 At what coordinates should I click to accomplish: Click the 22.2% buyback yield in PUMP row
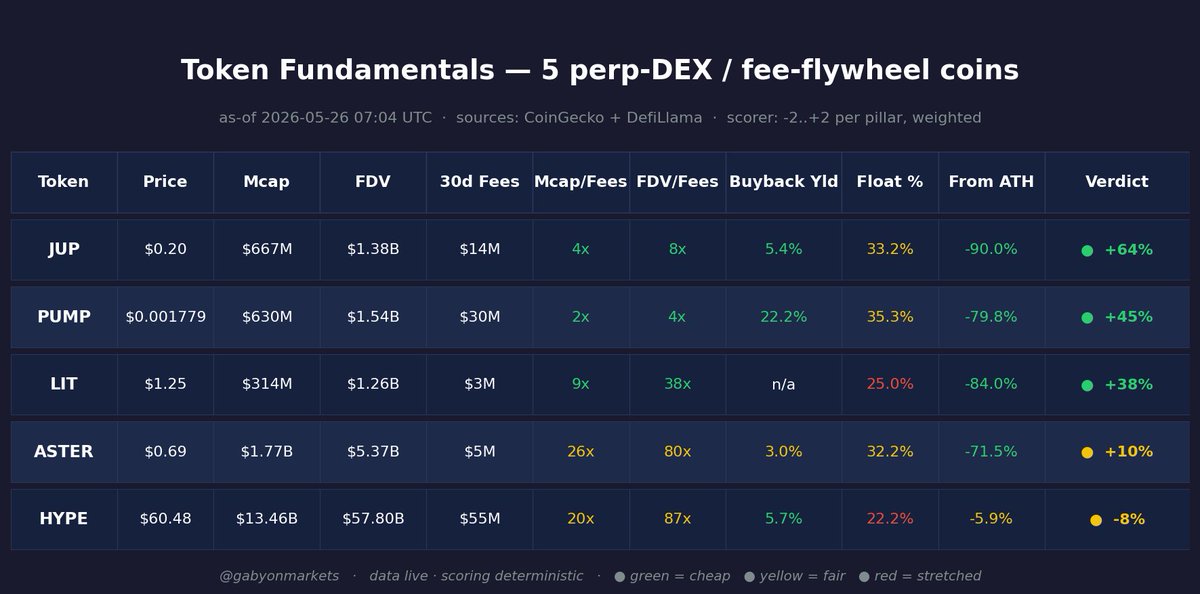coord(784,317)
